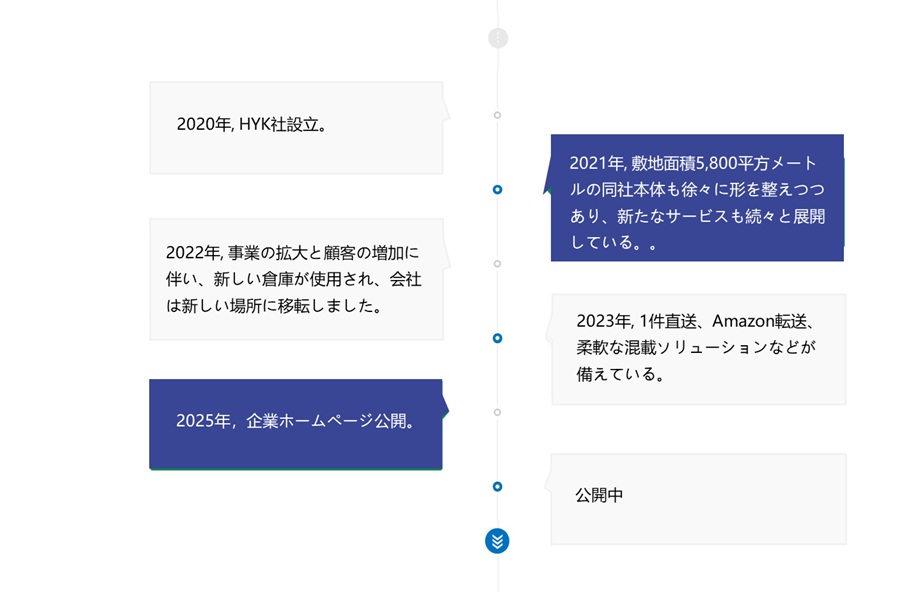Click the timeline dot beside the 2025 entry

click(497, 412)
